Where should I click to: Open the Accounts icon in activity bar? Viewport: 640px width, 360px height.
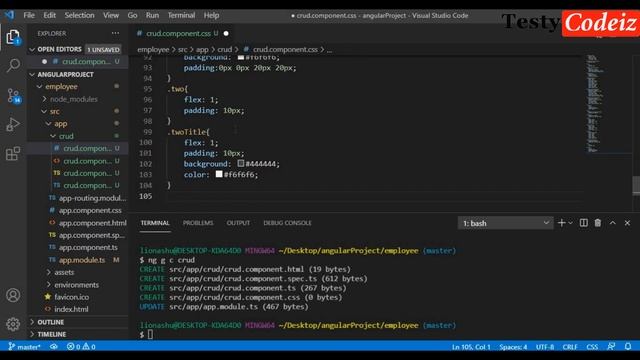click(13, 295)
